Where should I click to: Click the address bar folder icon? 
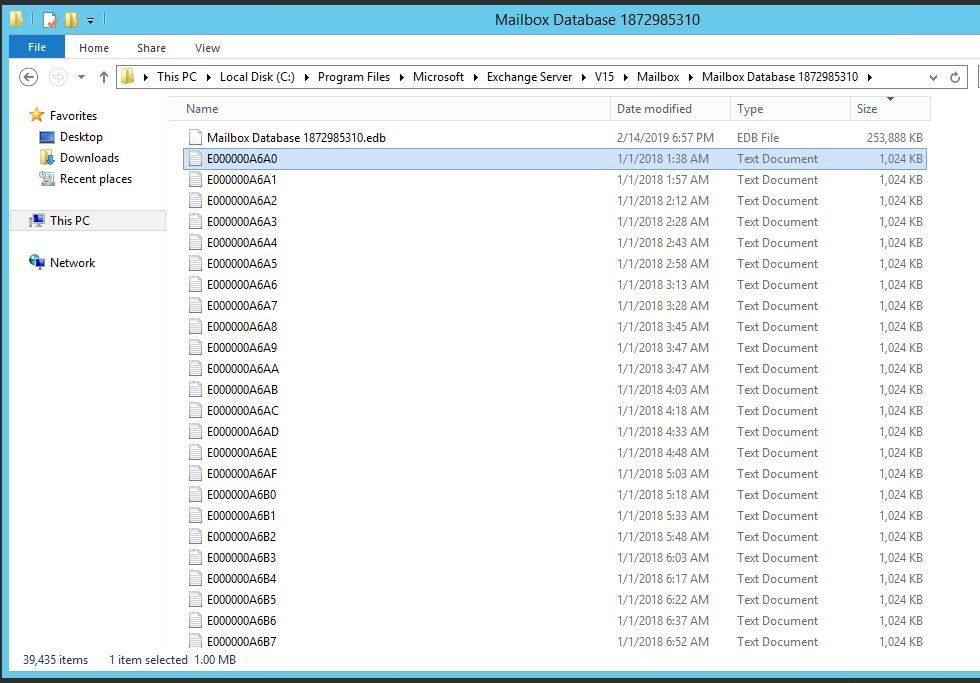(128, 77)
